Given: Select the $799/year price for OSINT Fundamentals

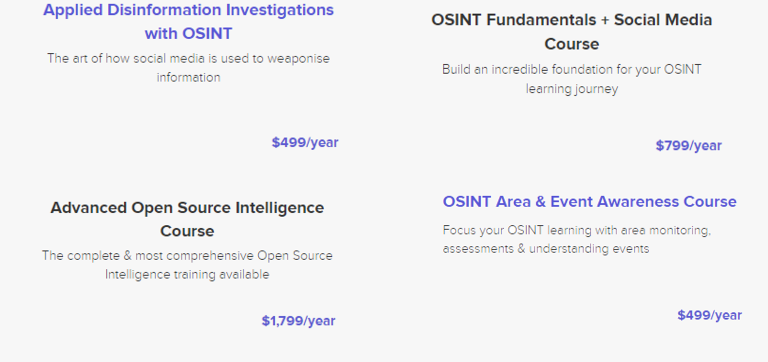Looking at the screenshot, I should coord(689,145).
